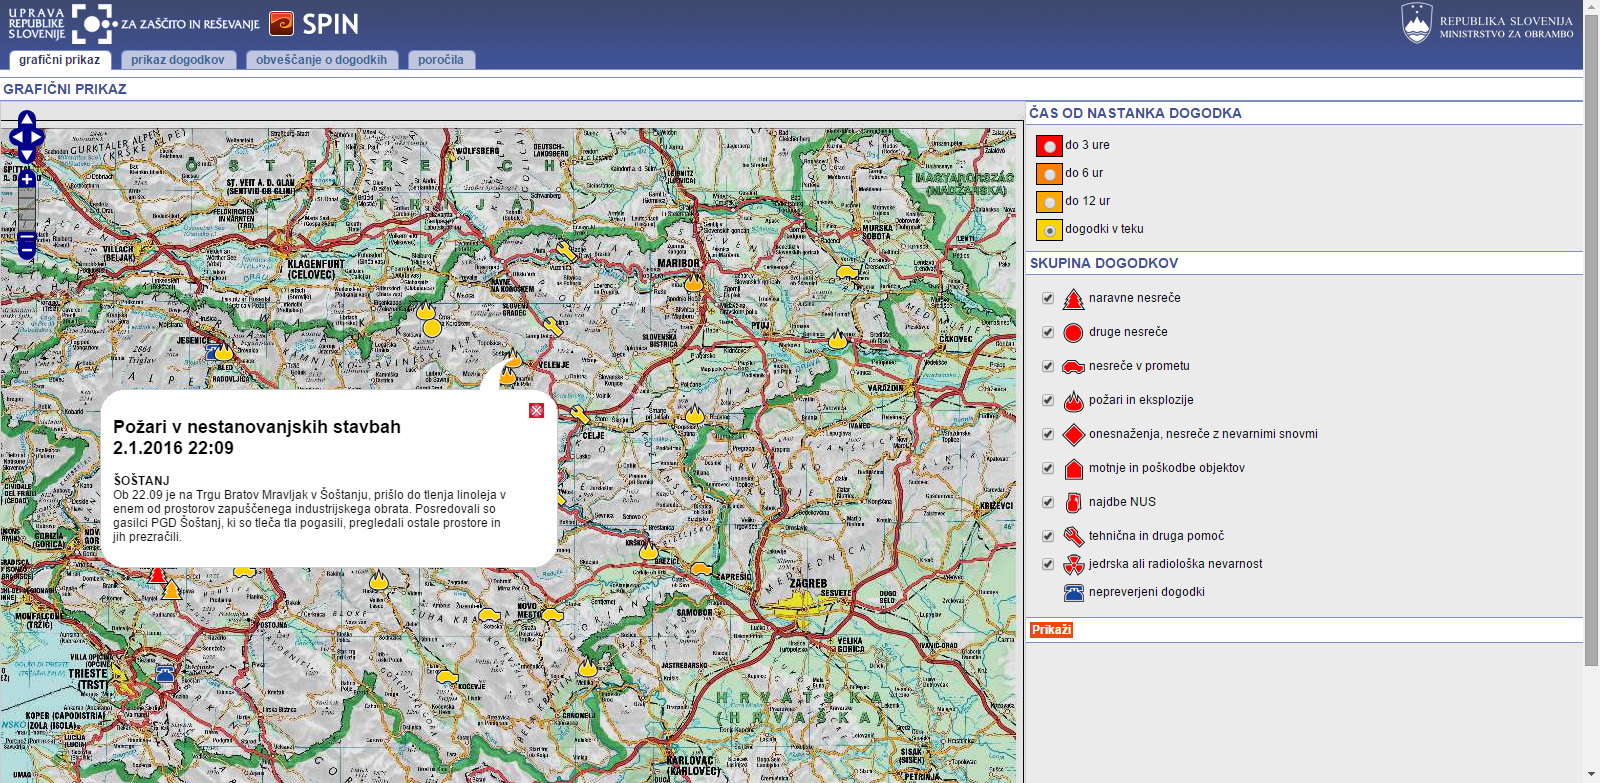Image resolution: width=1600 pixels, height=783 pixels.
Task: Open obveščanje o dogodkih tab
Action: pos(322,60)
